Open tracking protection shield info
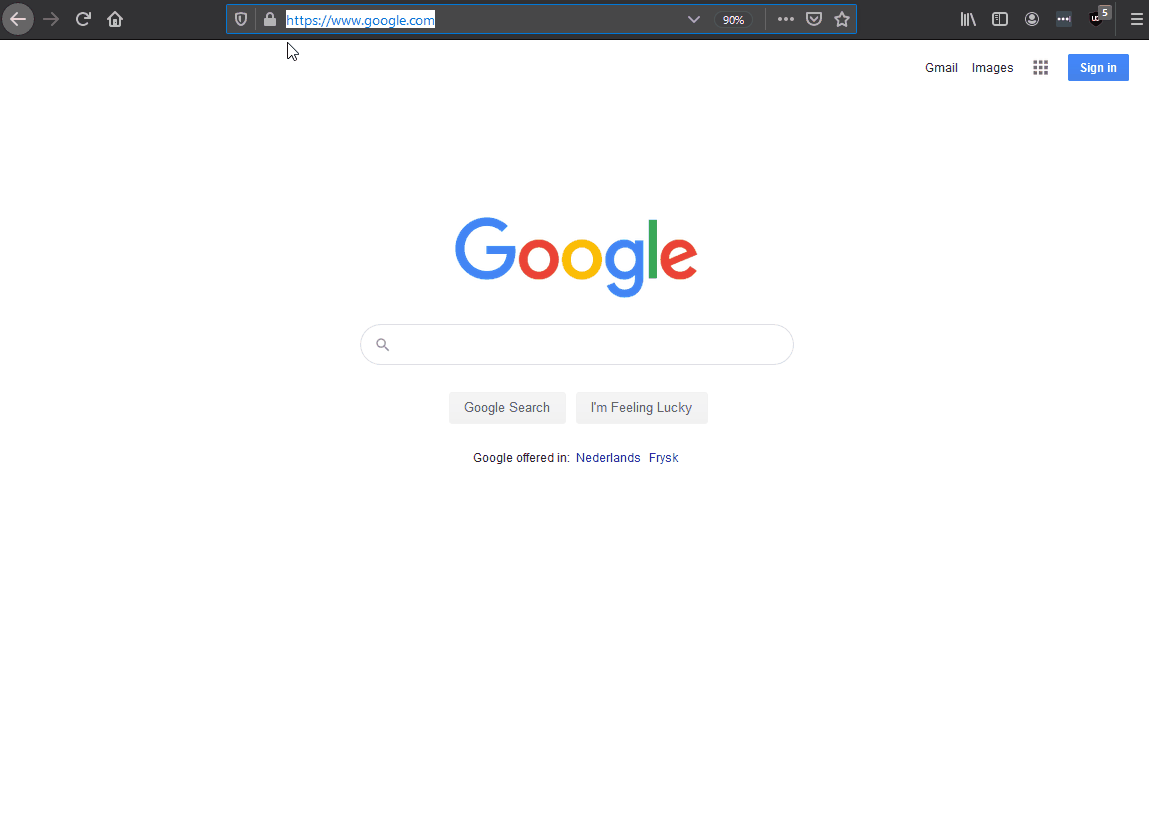Viewport: 1149px width, 836px height. click(241, 19)
